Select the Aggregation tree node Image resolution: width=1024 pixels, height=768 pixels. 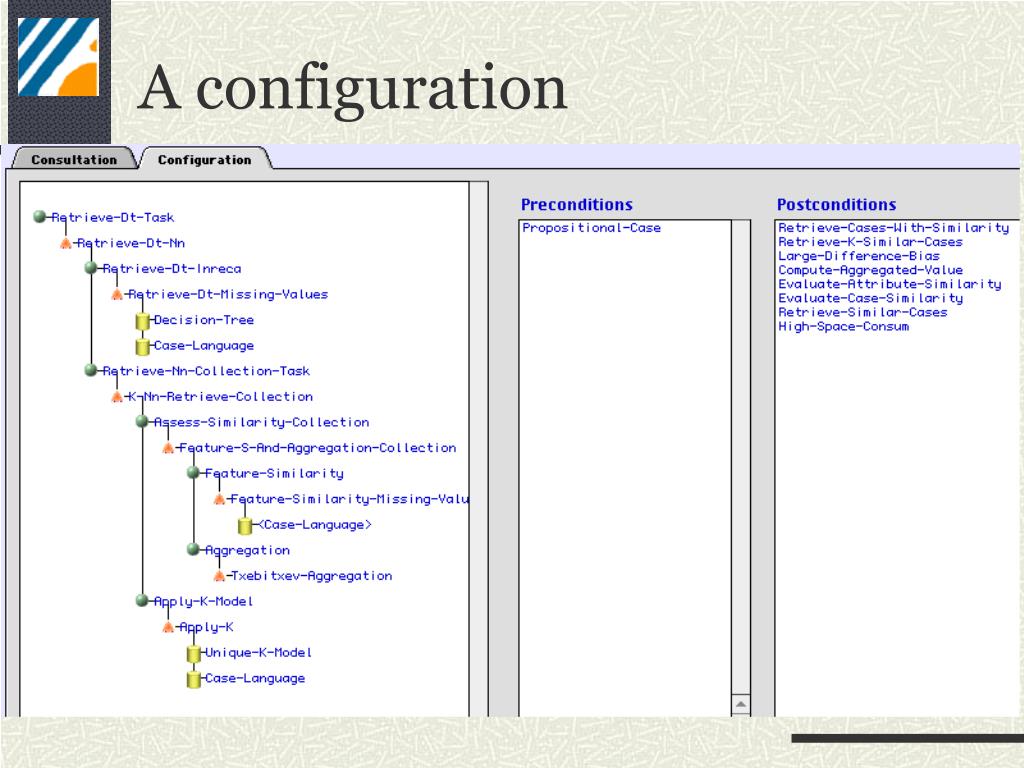[248, 551]
